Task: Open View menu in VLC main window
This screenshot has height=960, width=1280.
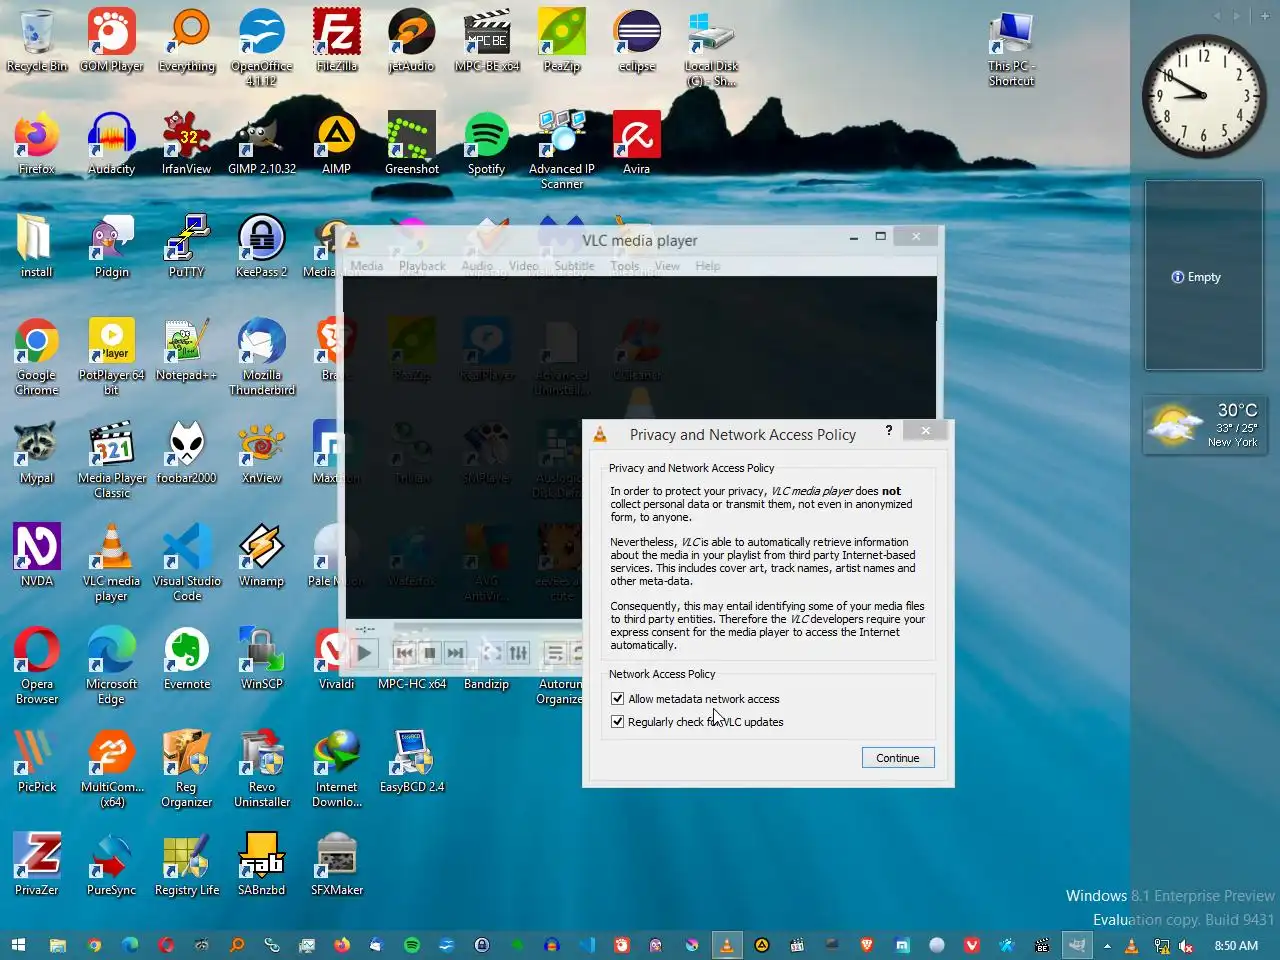Action: click(667, 266)
